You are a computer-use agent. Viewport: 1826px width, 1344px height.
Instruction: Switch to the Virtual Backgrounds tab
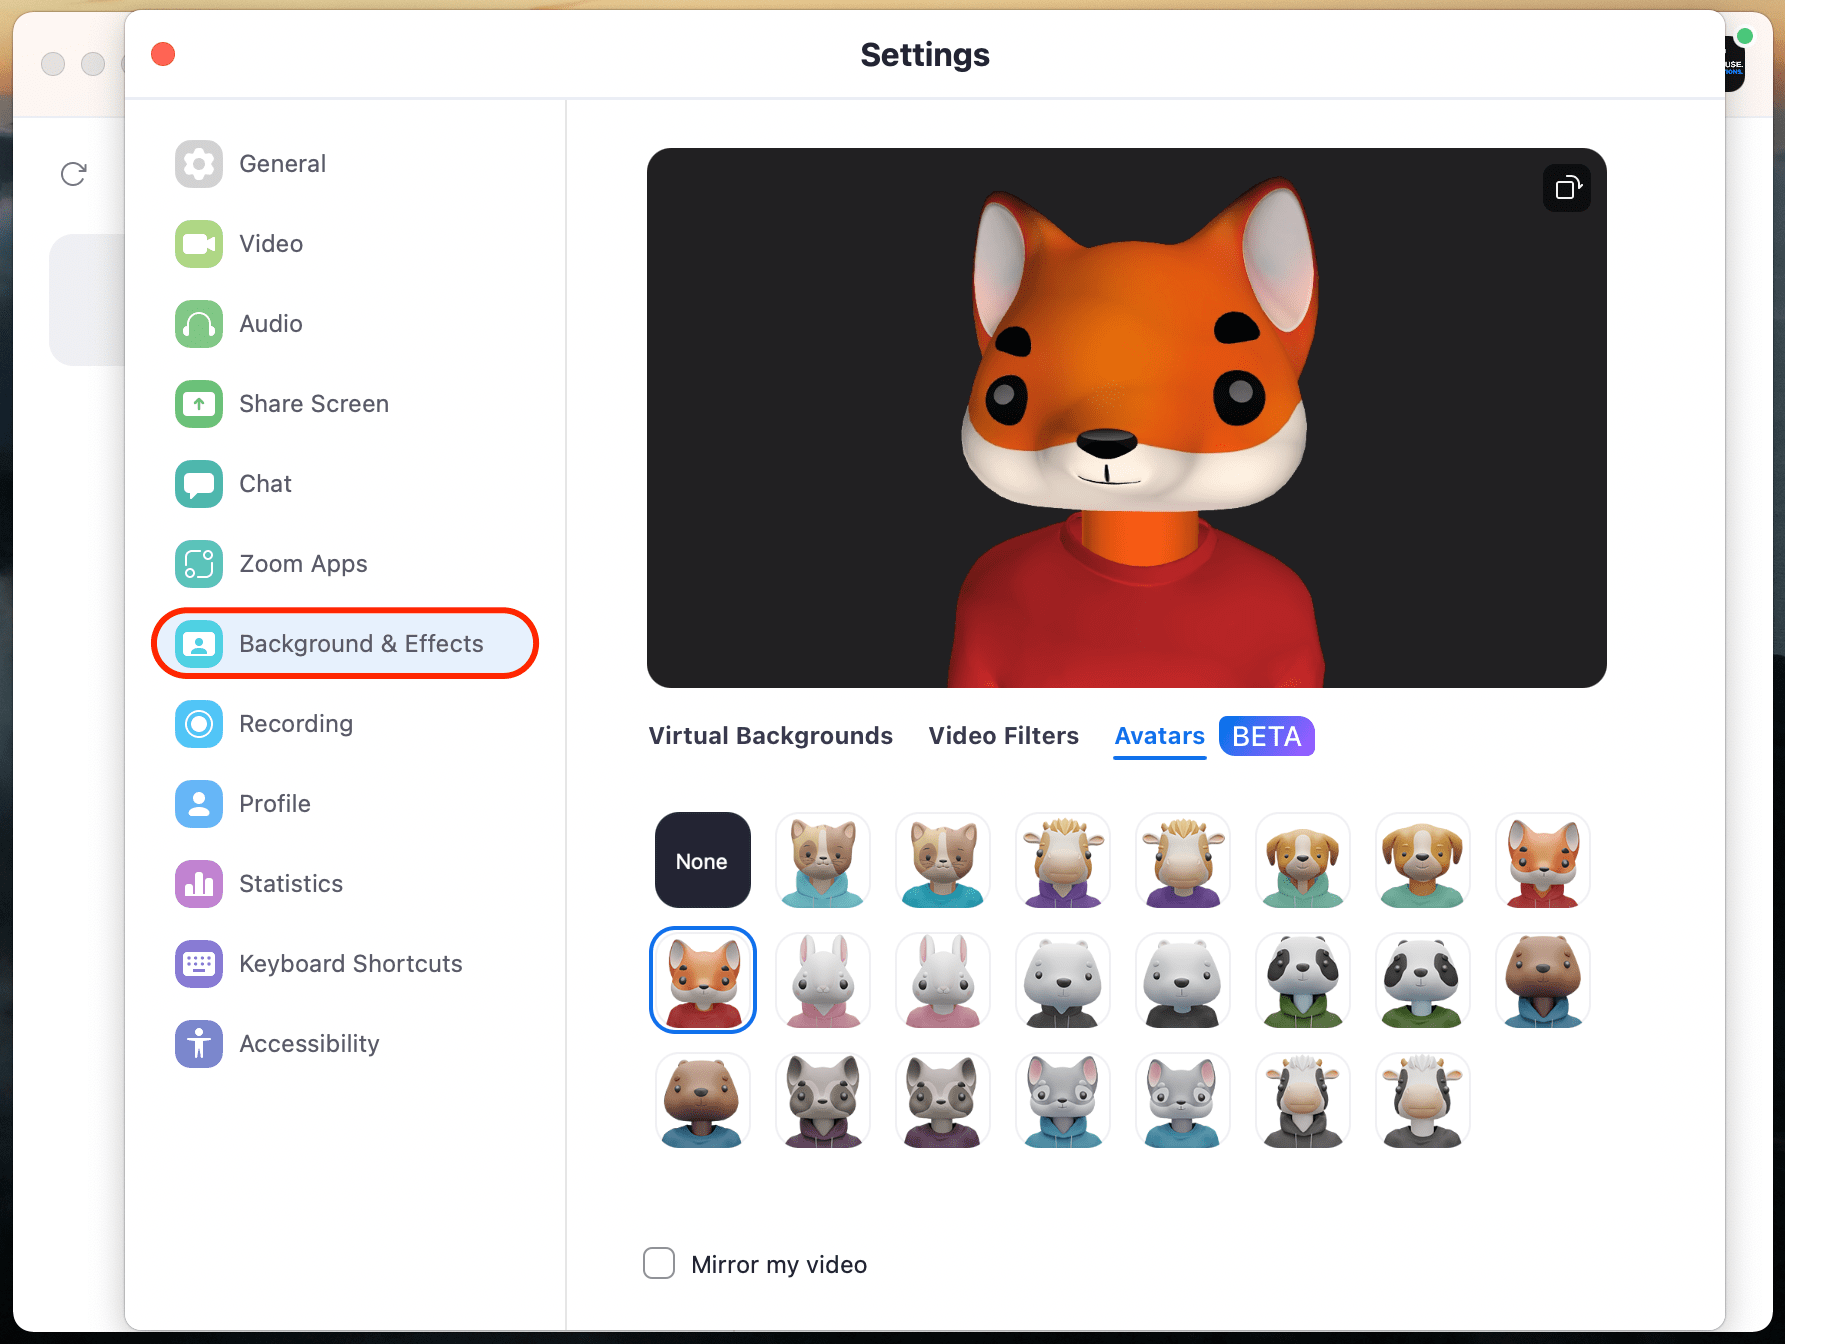(770, 736)
